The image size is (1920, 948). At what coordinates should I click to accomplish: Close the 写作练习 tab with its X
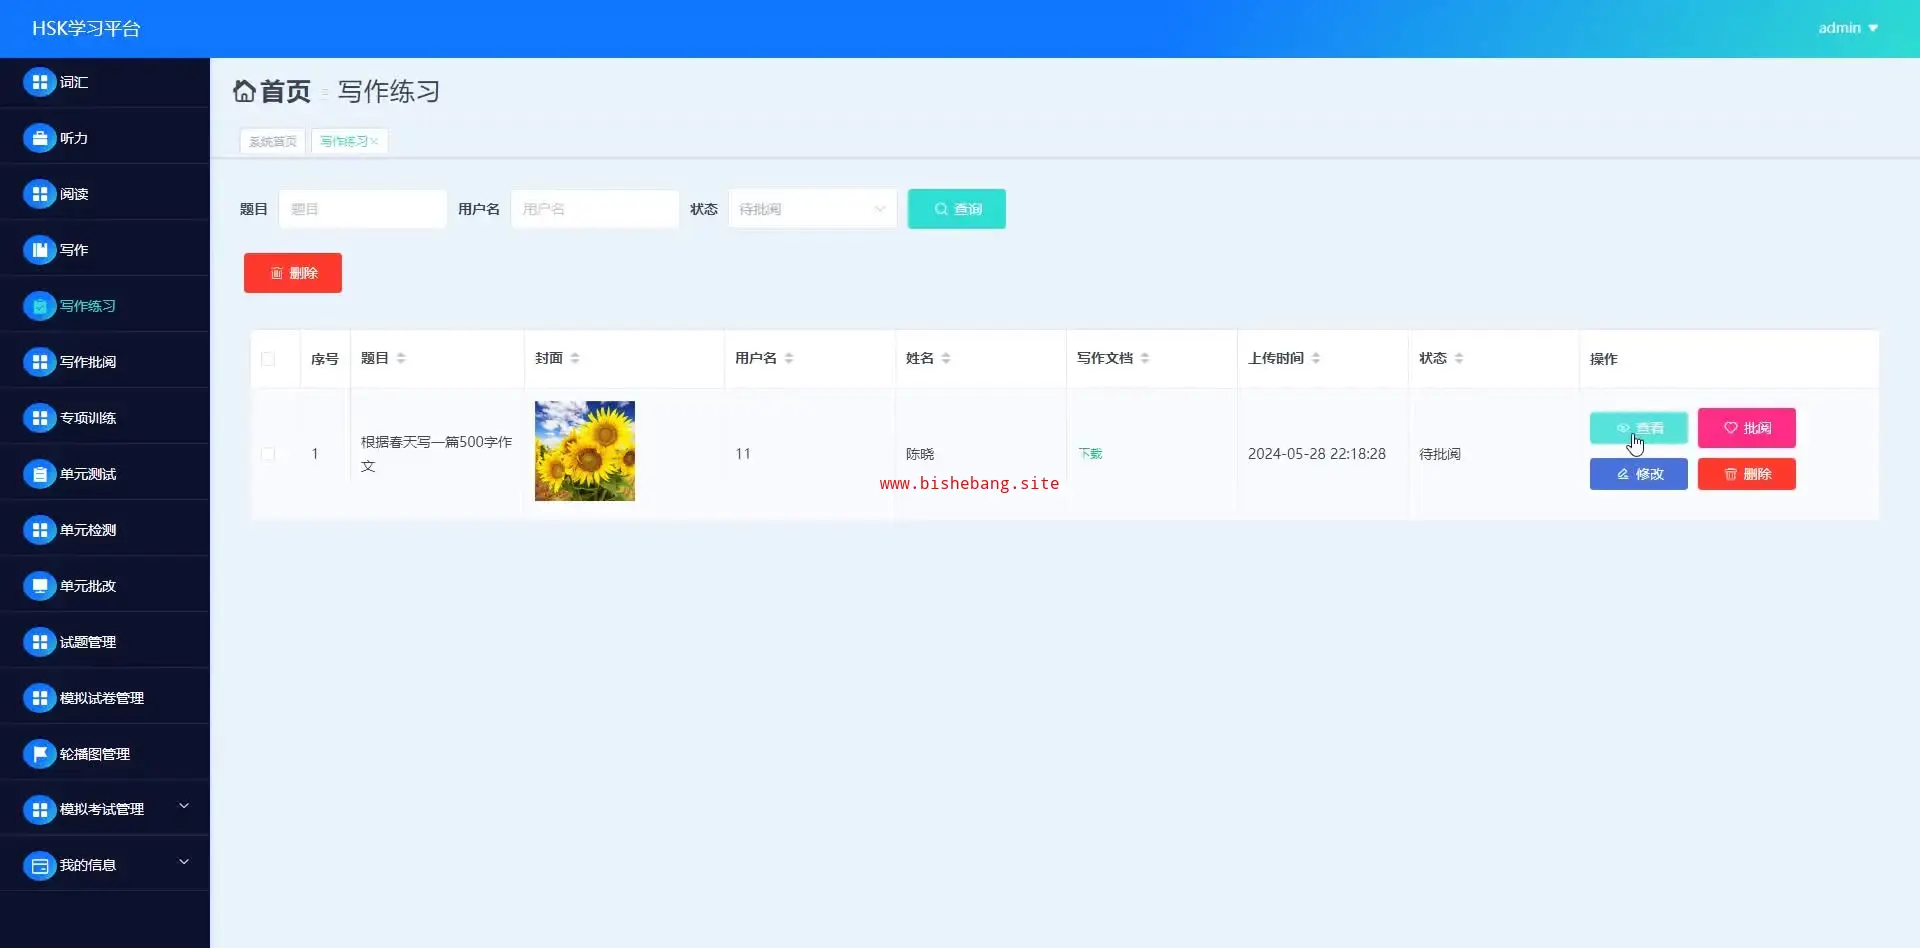pyautogui.click(x=375, y=142)
